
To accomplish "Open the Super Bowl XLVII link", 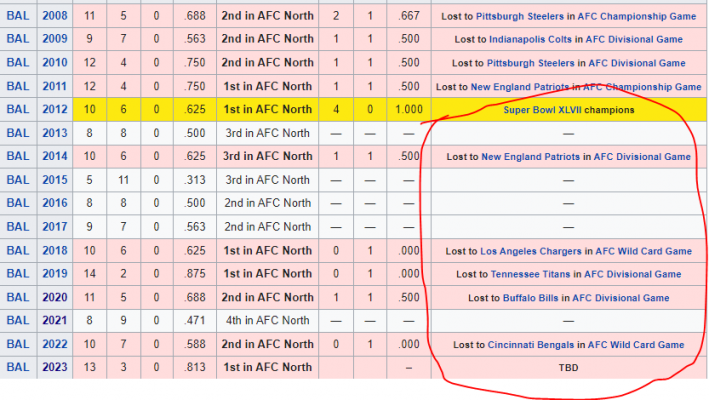I will pos(543,110).
